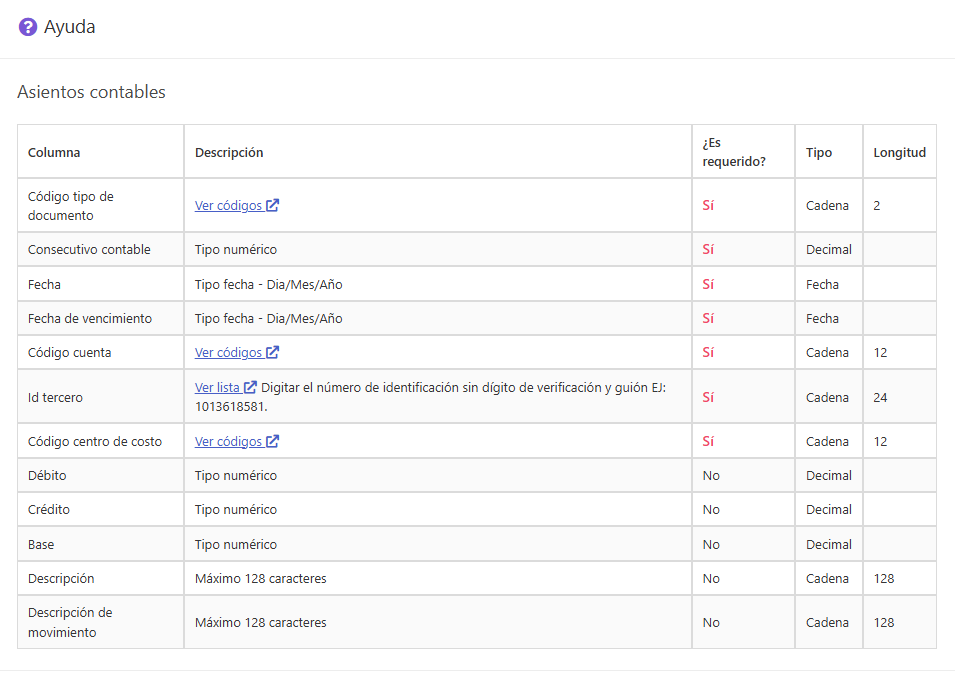Click the Longitud column header
Screen dimensions: 955x690
pyautogui.click(x=900, y=152)
